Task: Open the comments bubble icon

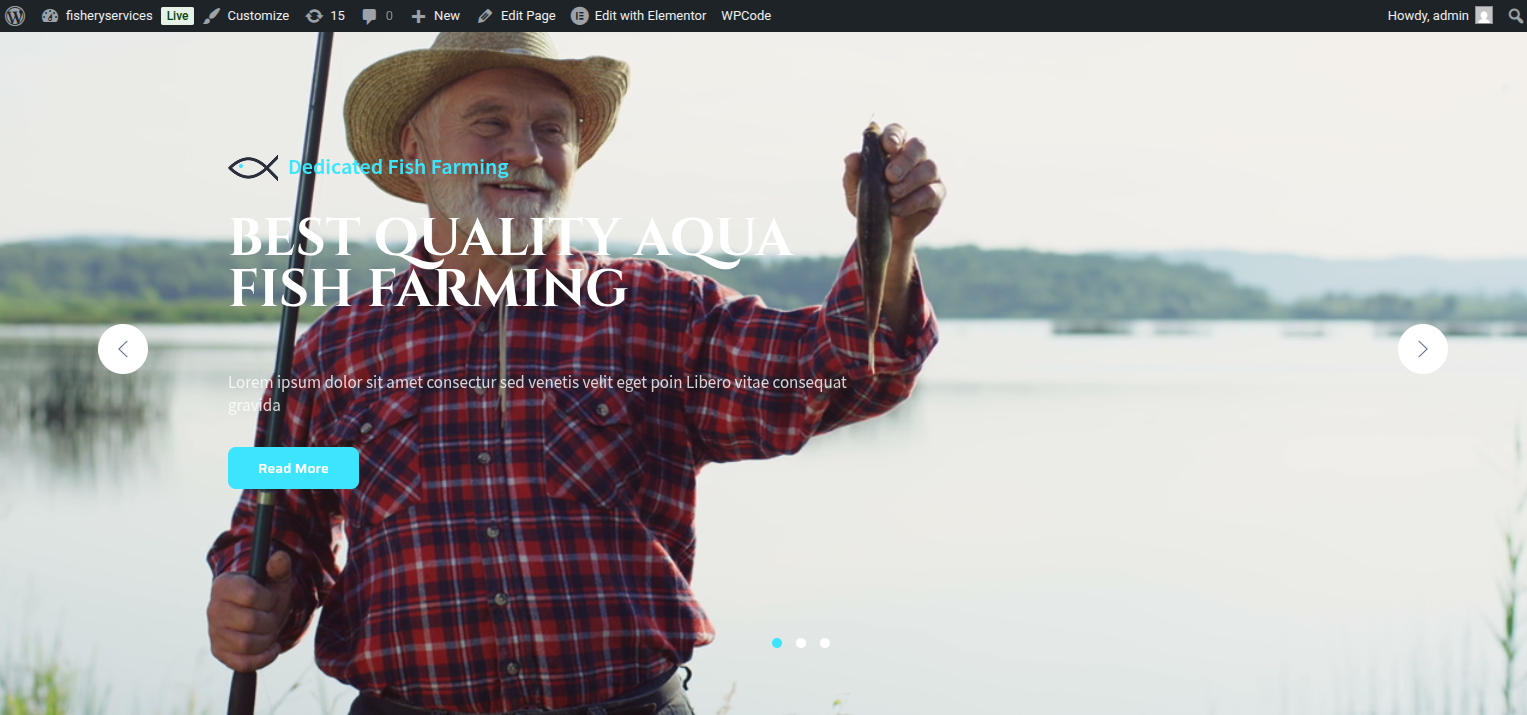Action: click(x=370, y=16)
